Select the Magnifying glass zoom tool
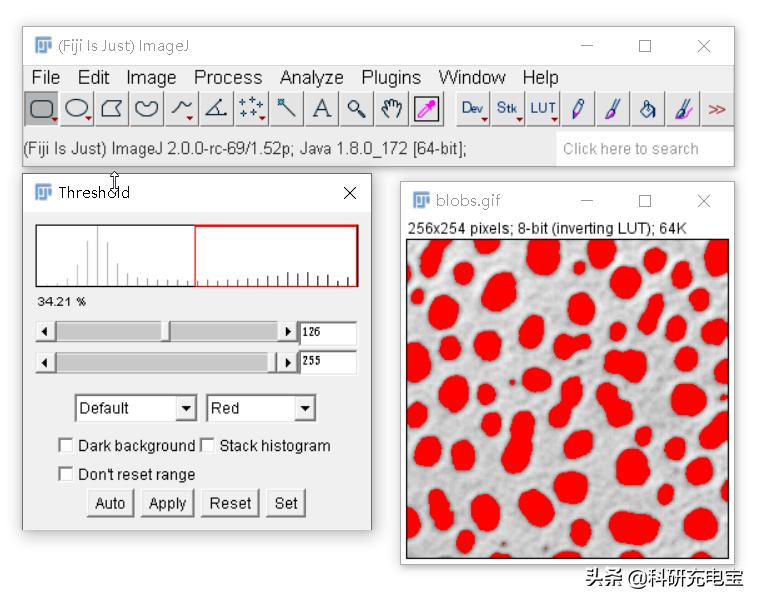This screenshot has width=760, height=604. (x=356, y=109)
